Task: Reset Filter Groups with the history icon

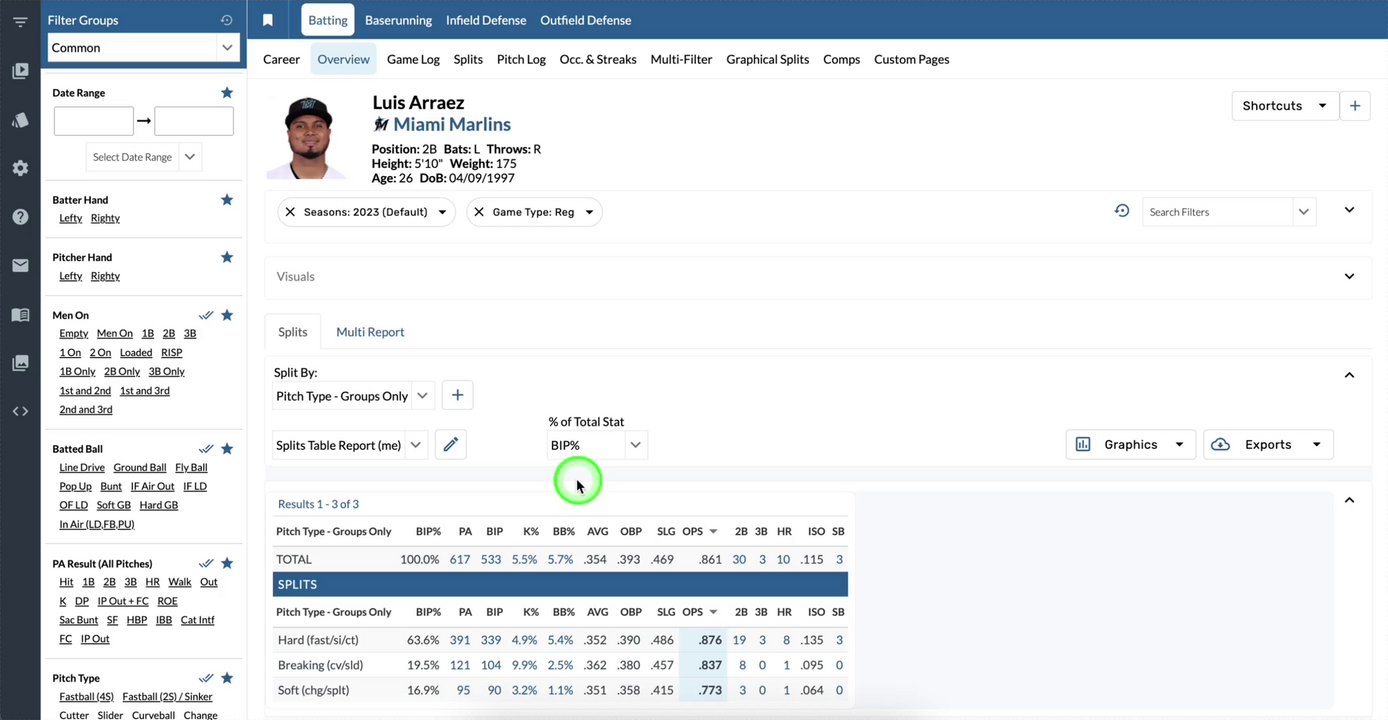Action: pos(227,20)
